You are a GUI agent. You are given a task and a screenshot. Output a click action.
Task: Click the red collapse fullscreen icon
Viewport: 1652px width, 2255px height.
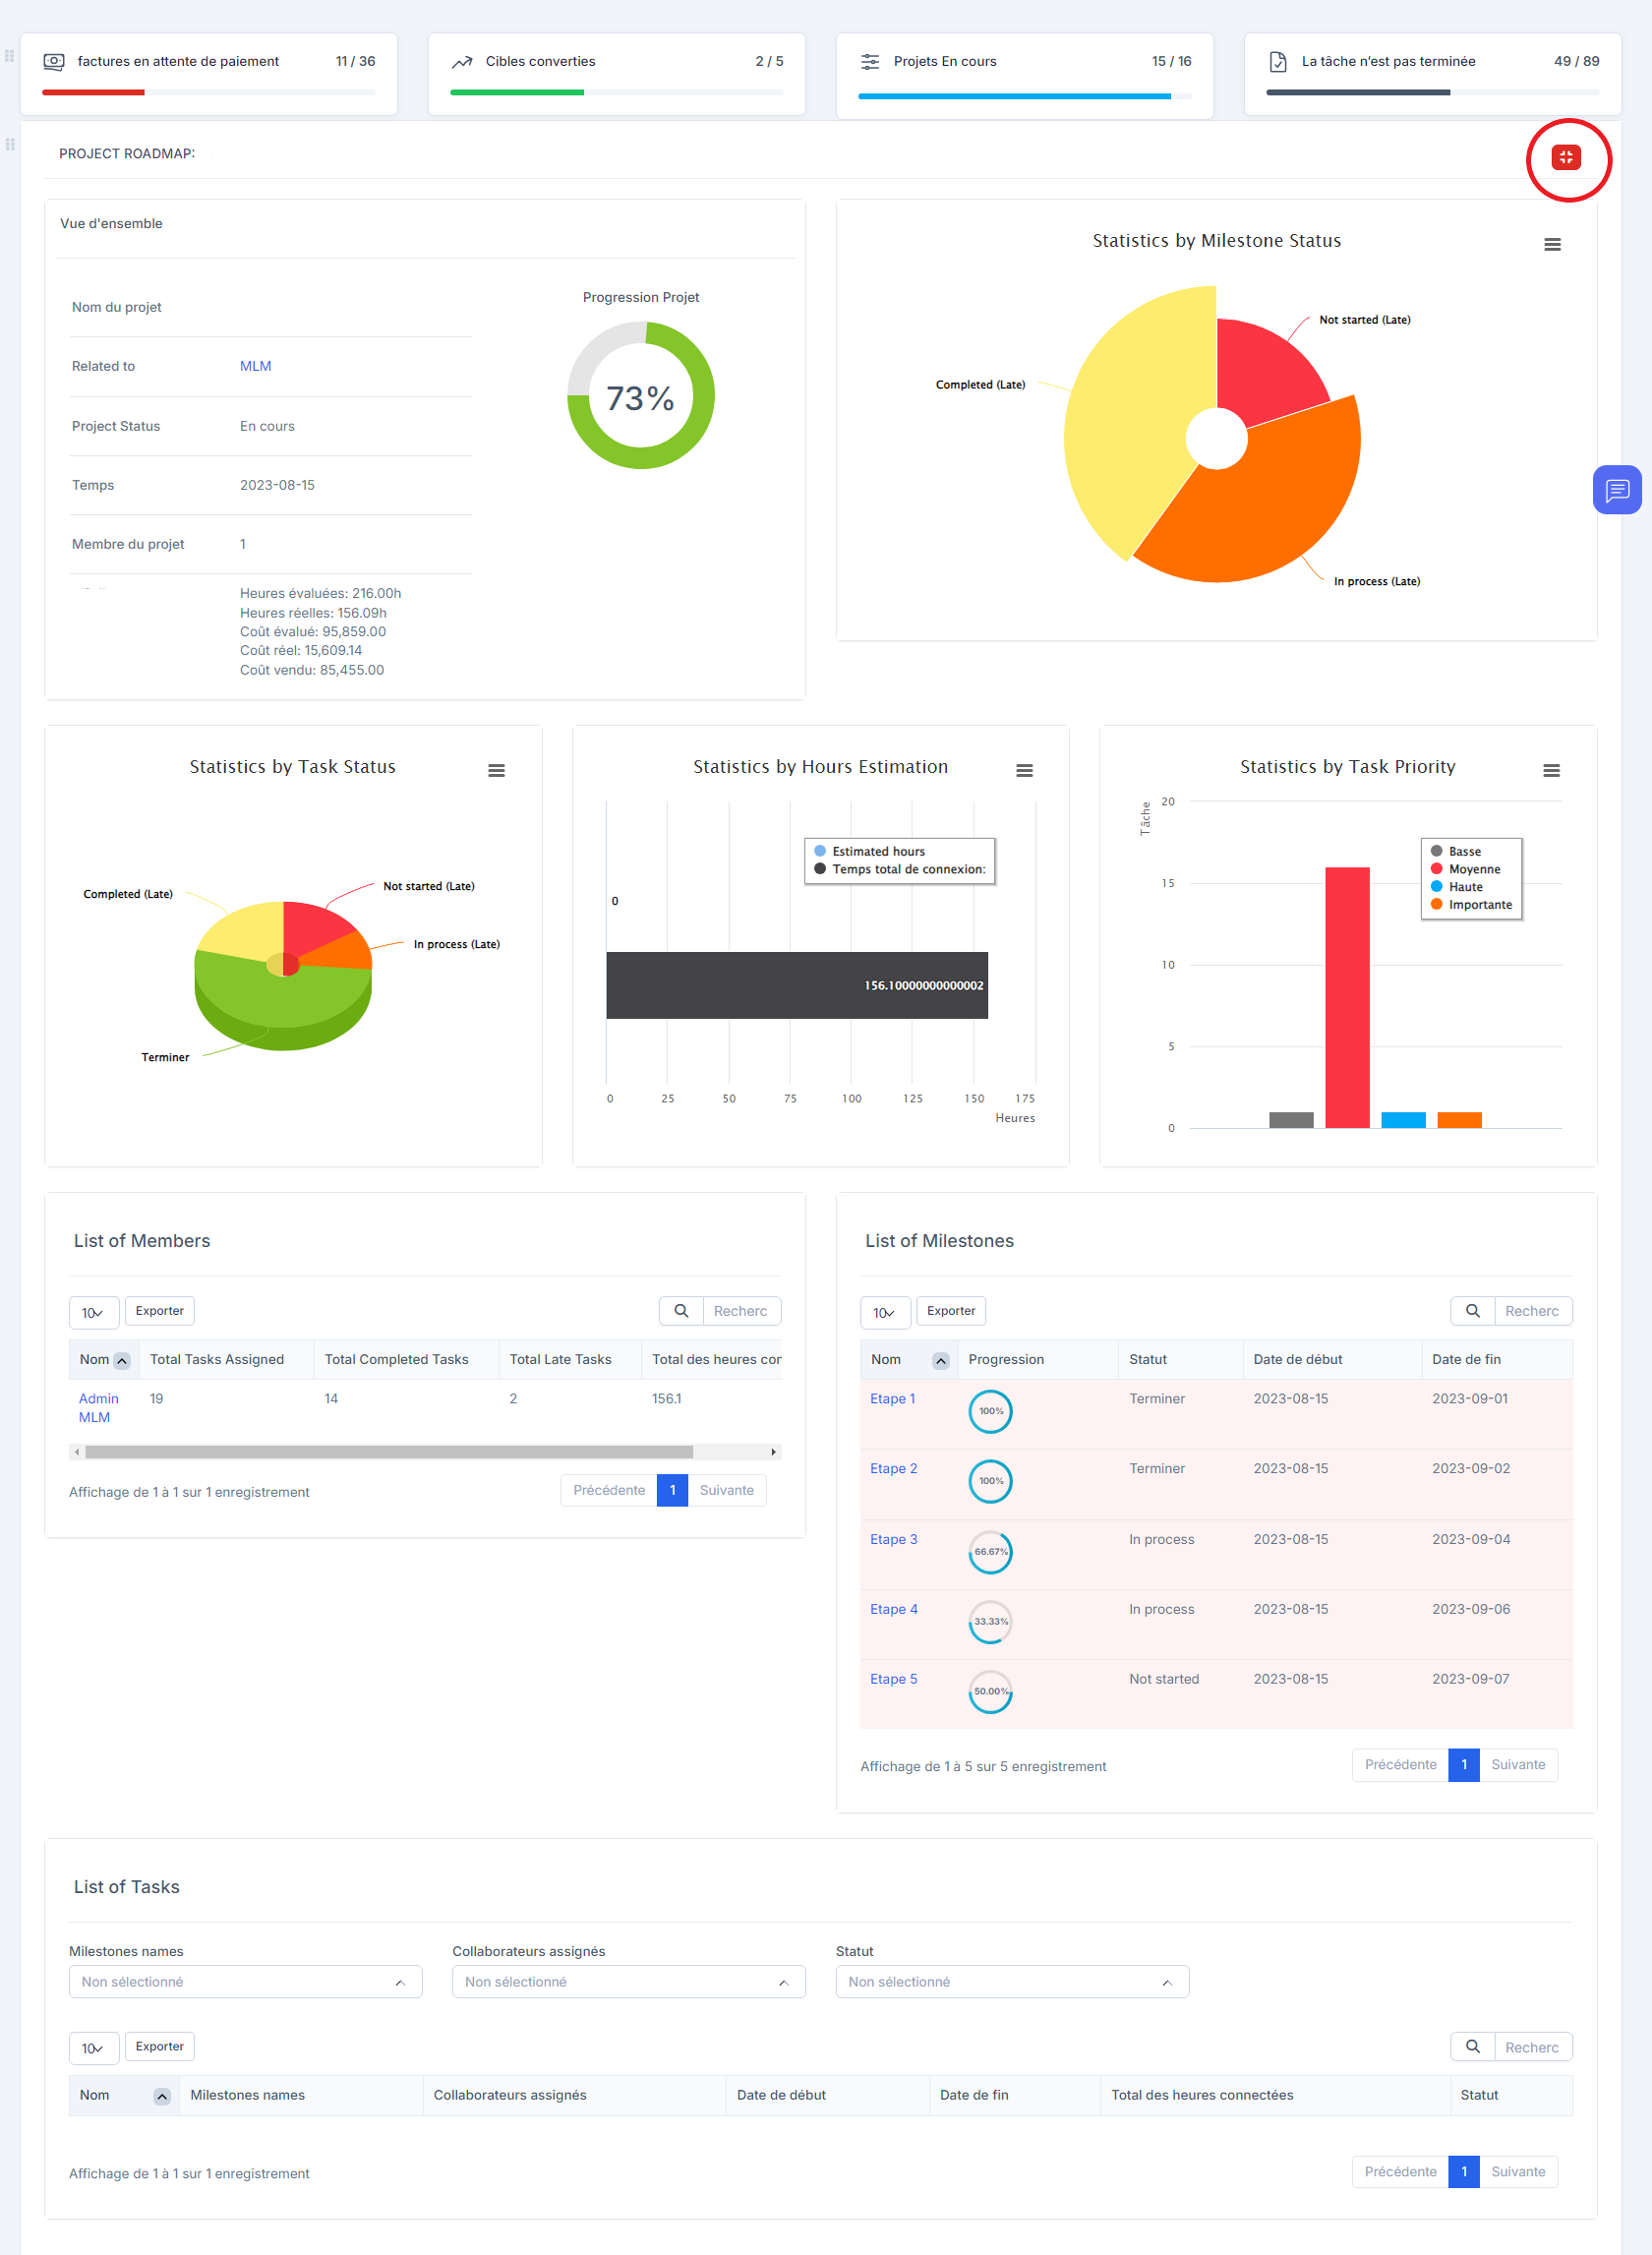tap(1565, 157)
